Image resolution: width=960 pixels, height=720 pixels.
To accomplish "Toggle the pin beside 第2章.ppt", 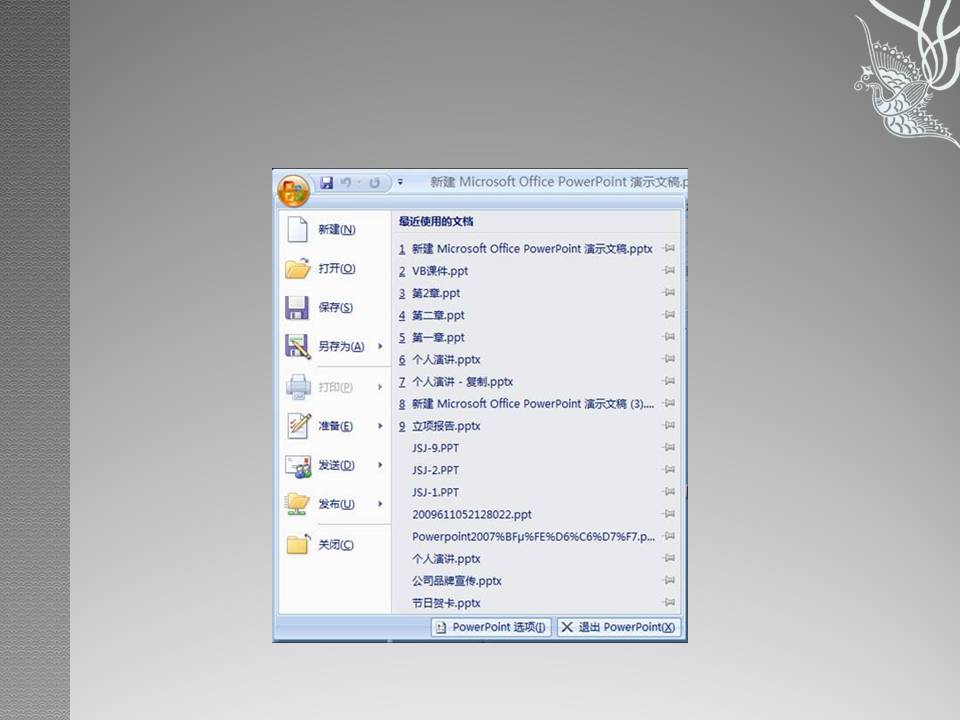I will (669, 293).
